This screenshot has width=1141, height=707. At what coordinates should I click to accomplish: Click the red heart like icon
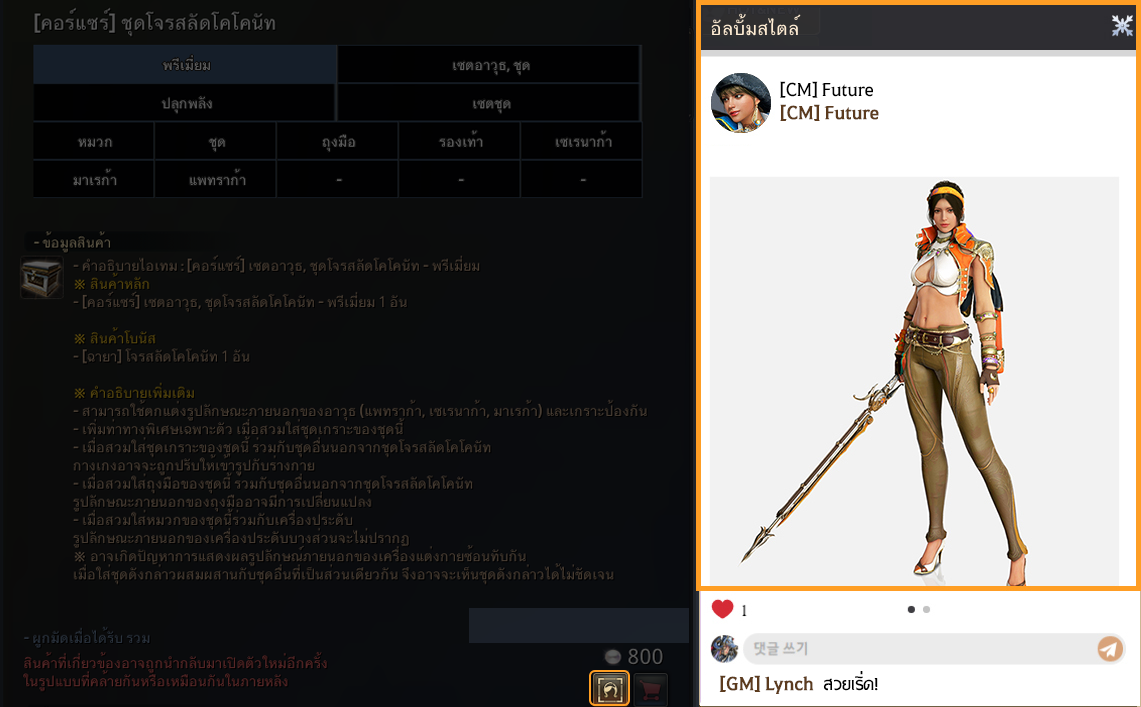click(722, 609)
